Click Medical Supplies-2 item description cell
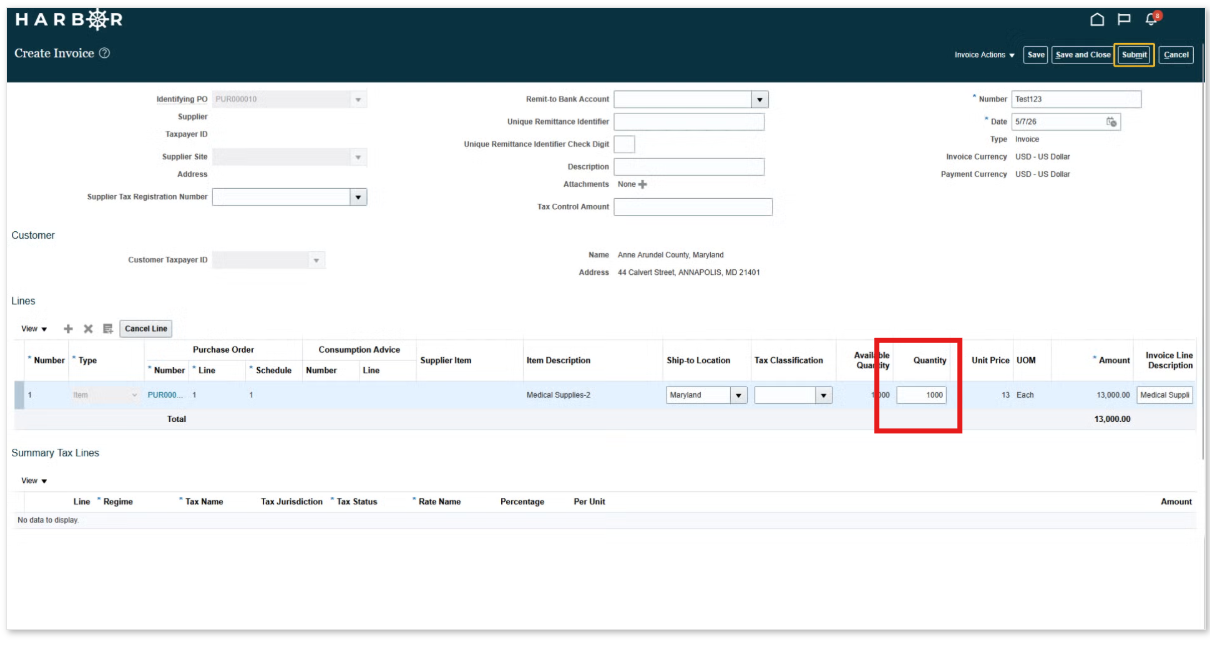1210x646 pixels. [558, 395]
